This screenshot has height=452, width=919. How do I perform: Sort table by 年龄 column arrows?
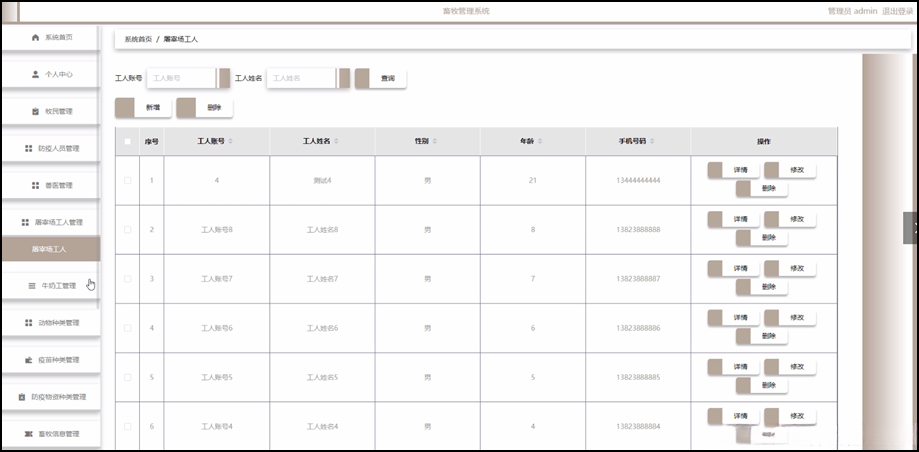[x=539, y=142]
